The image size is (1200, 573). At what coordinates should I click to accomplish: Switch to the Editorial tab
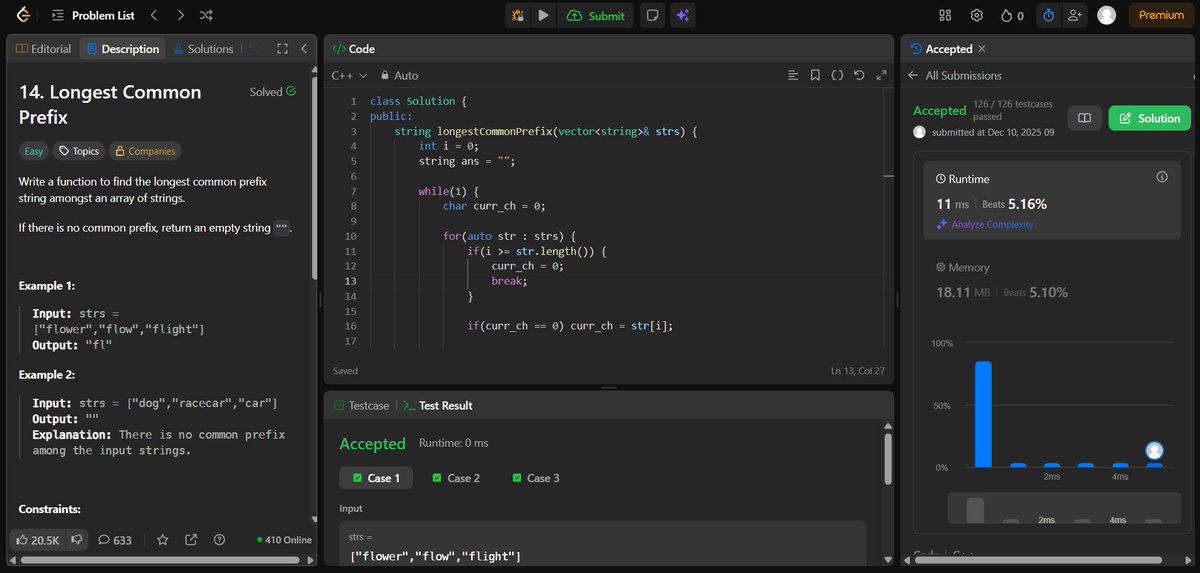[44, 48]
